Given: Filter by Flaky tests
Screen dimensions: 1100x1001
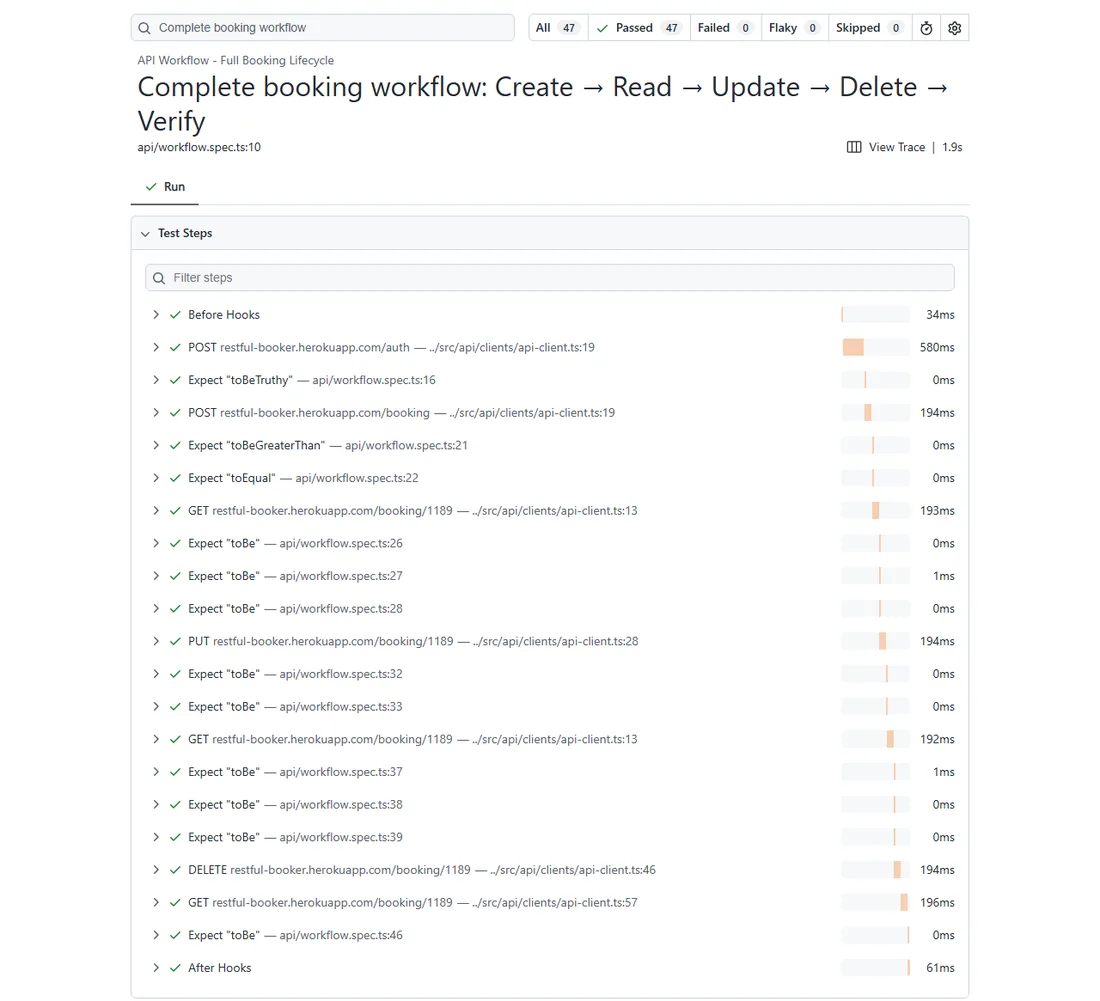Looking at the screenshot, I should [794, 28].
